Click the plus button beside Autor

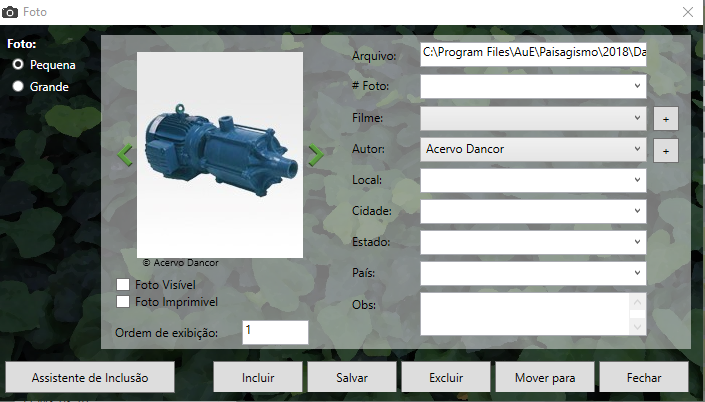[x=665, y=151]
